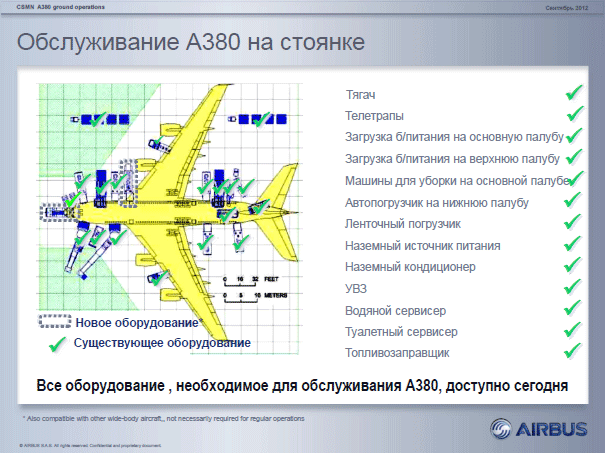
Task: Click the METERS scale label on diagram
Action: 275,295
